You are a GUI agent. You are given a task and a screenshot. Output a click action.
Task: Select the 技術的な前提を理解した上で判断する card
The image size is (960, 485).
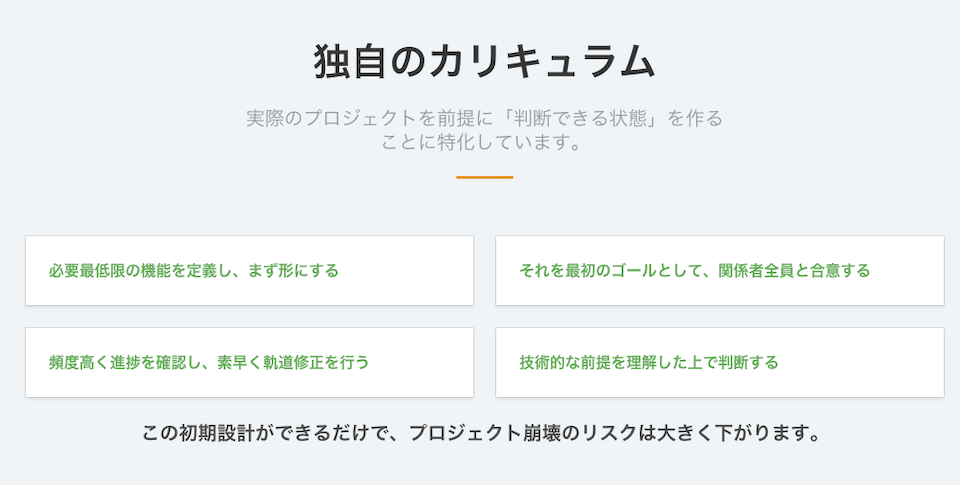coord(719,362)
